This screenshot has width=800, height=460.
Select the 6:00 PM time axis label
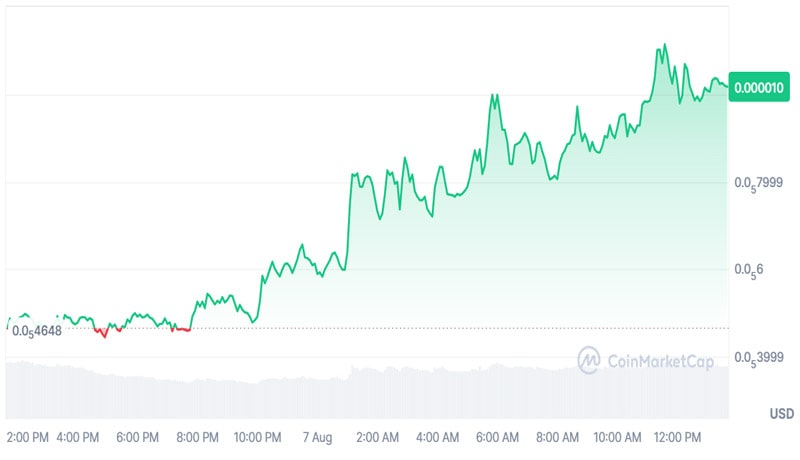pos(137,438)
